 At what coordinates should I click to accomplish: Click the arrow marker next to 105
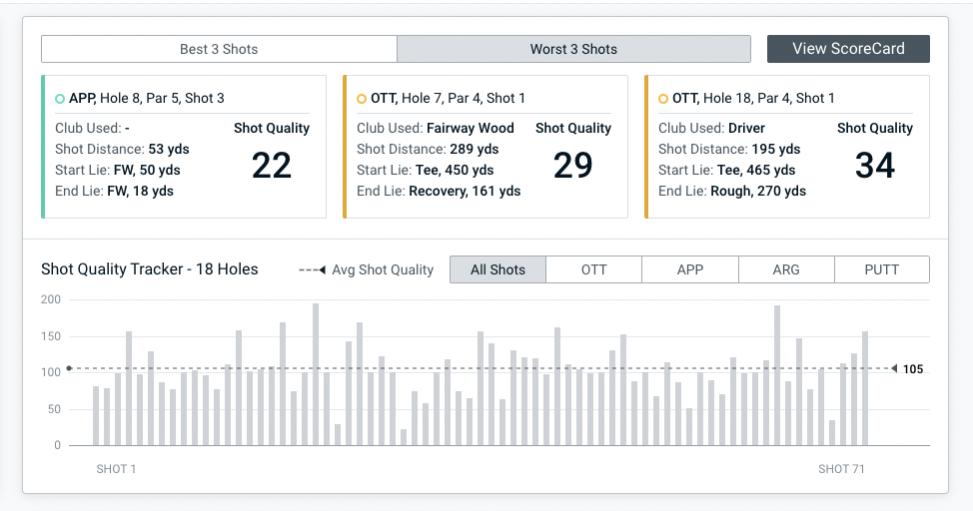click(x=893, y=369)
